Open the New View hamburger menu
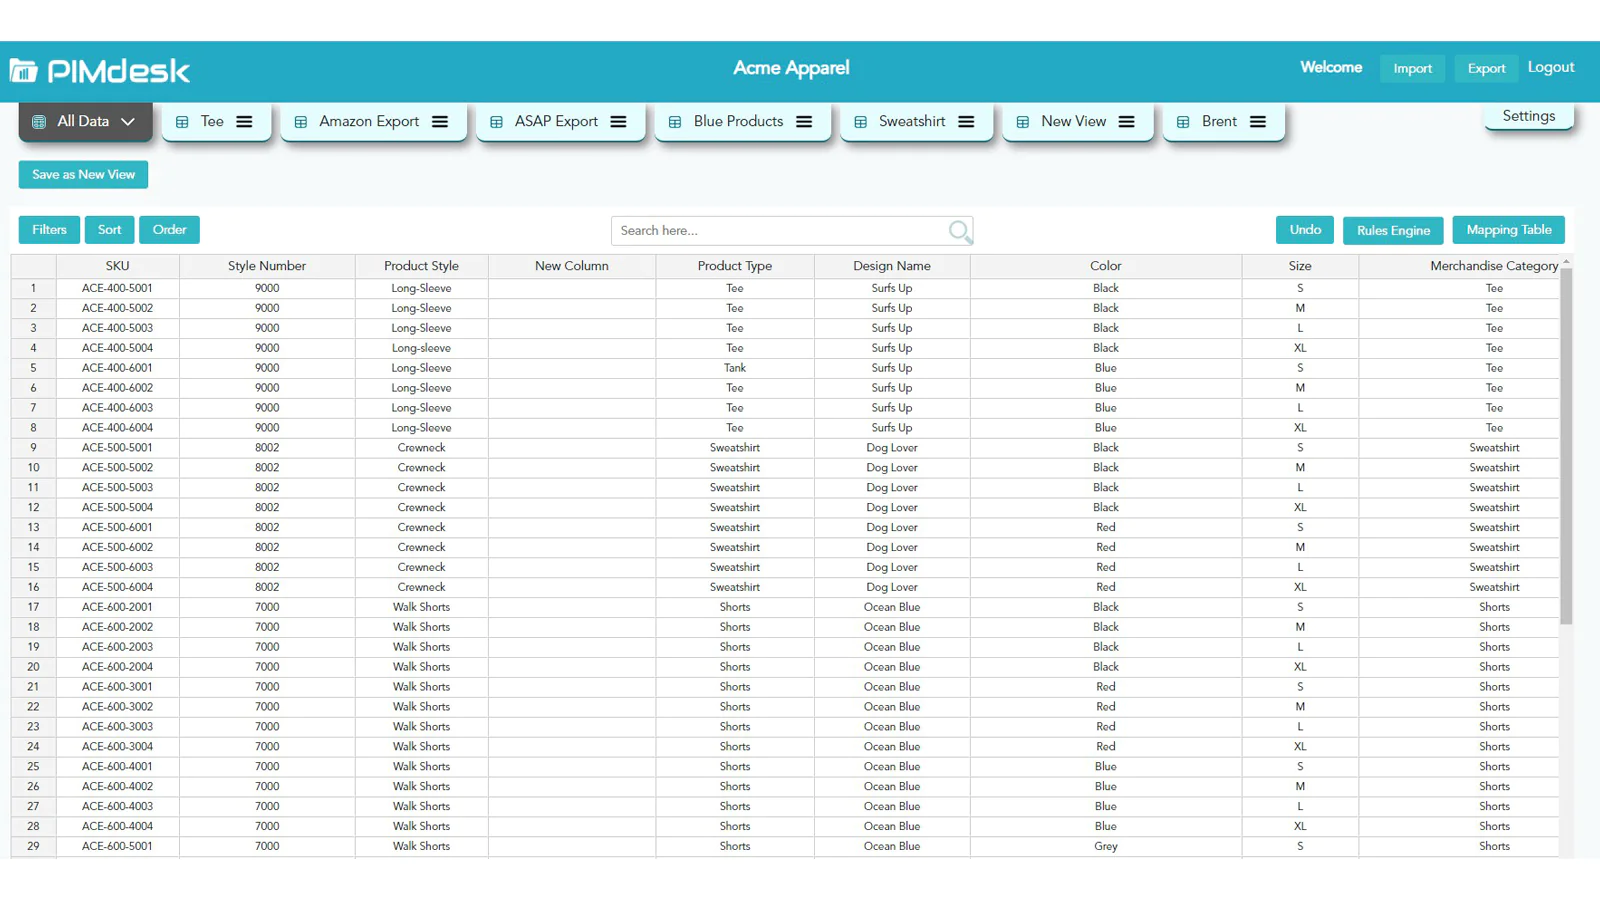 tap(1127, 122)
